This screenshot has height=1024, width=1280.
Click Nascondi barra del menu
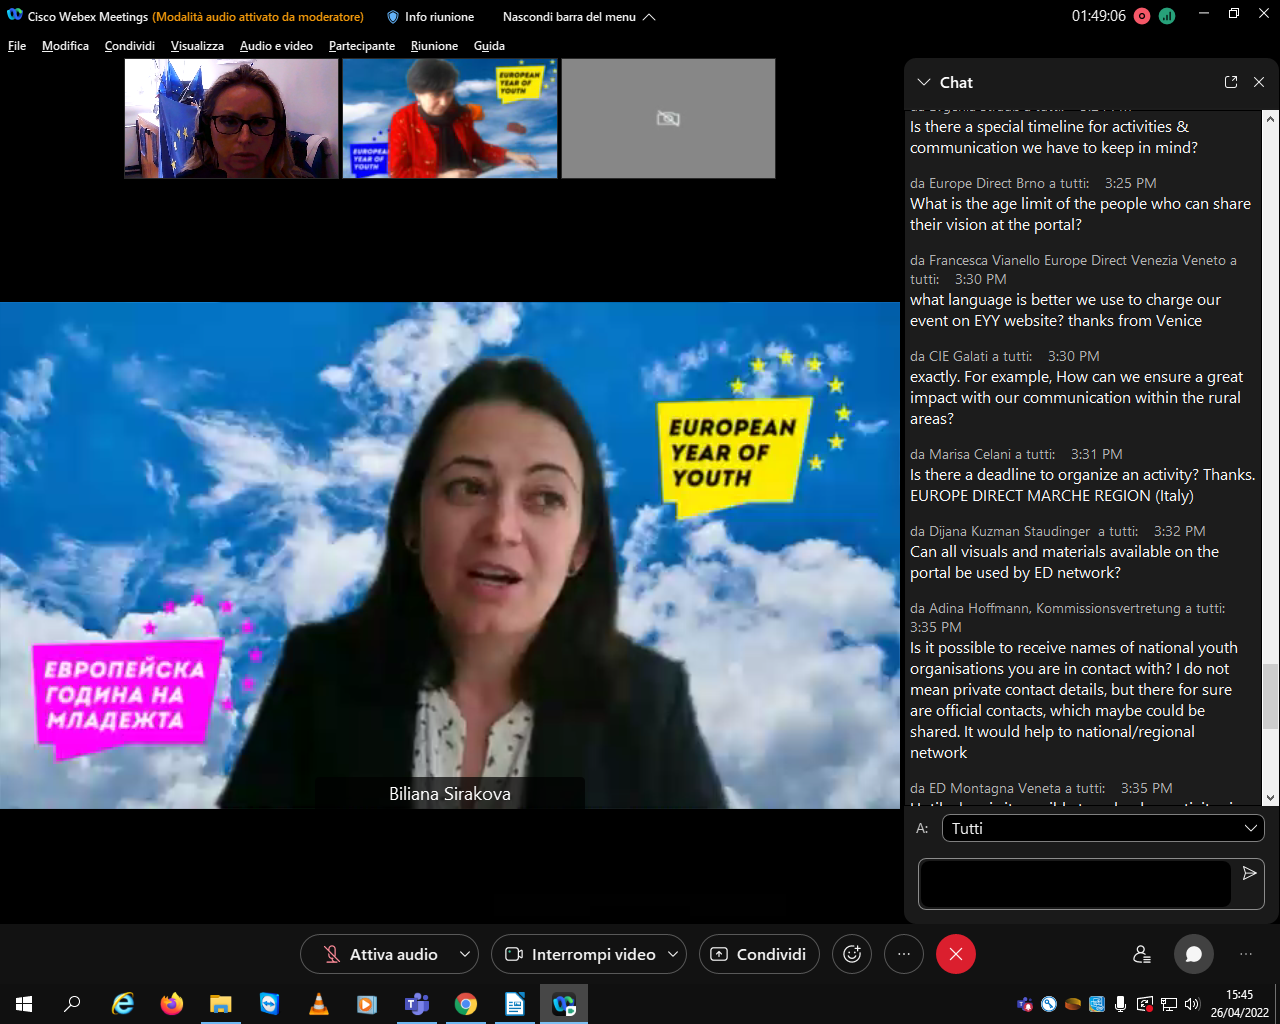569,17
